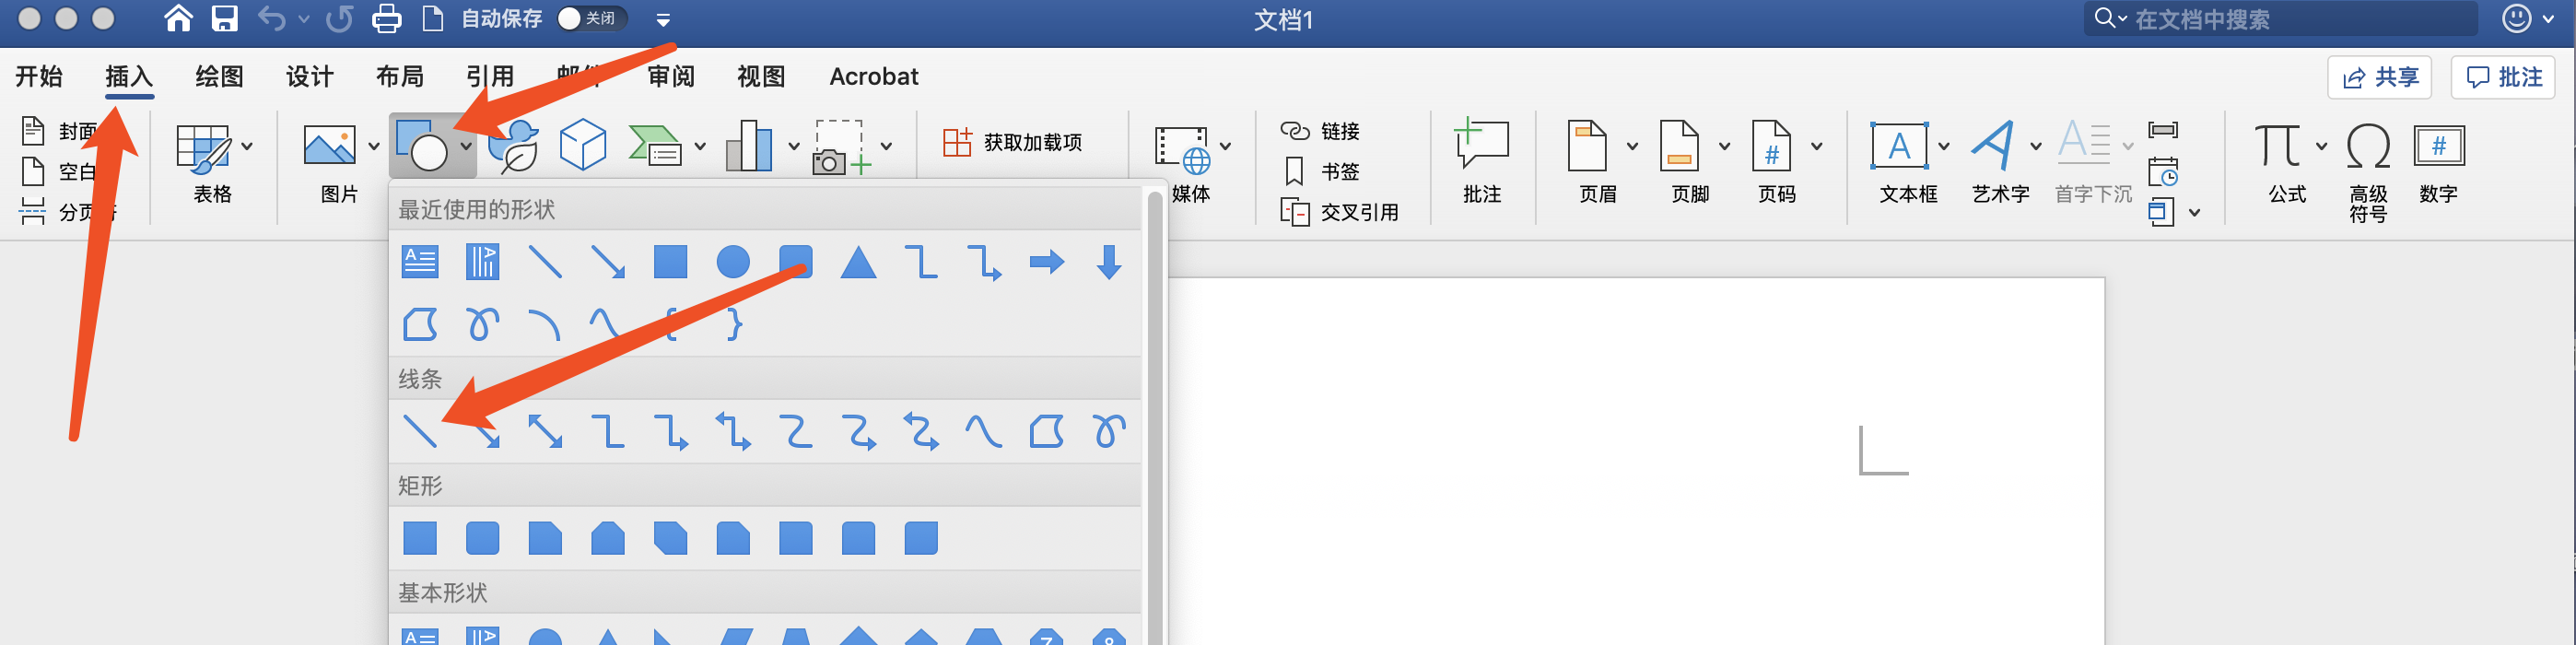Switch to the 视图 tab
Screen dimensions: 2576x645
(760, 76)
